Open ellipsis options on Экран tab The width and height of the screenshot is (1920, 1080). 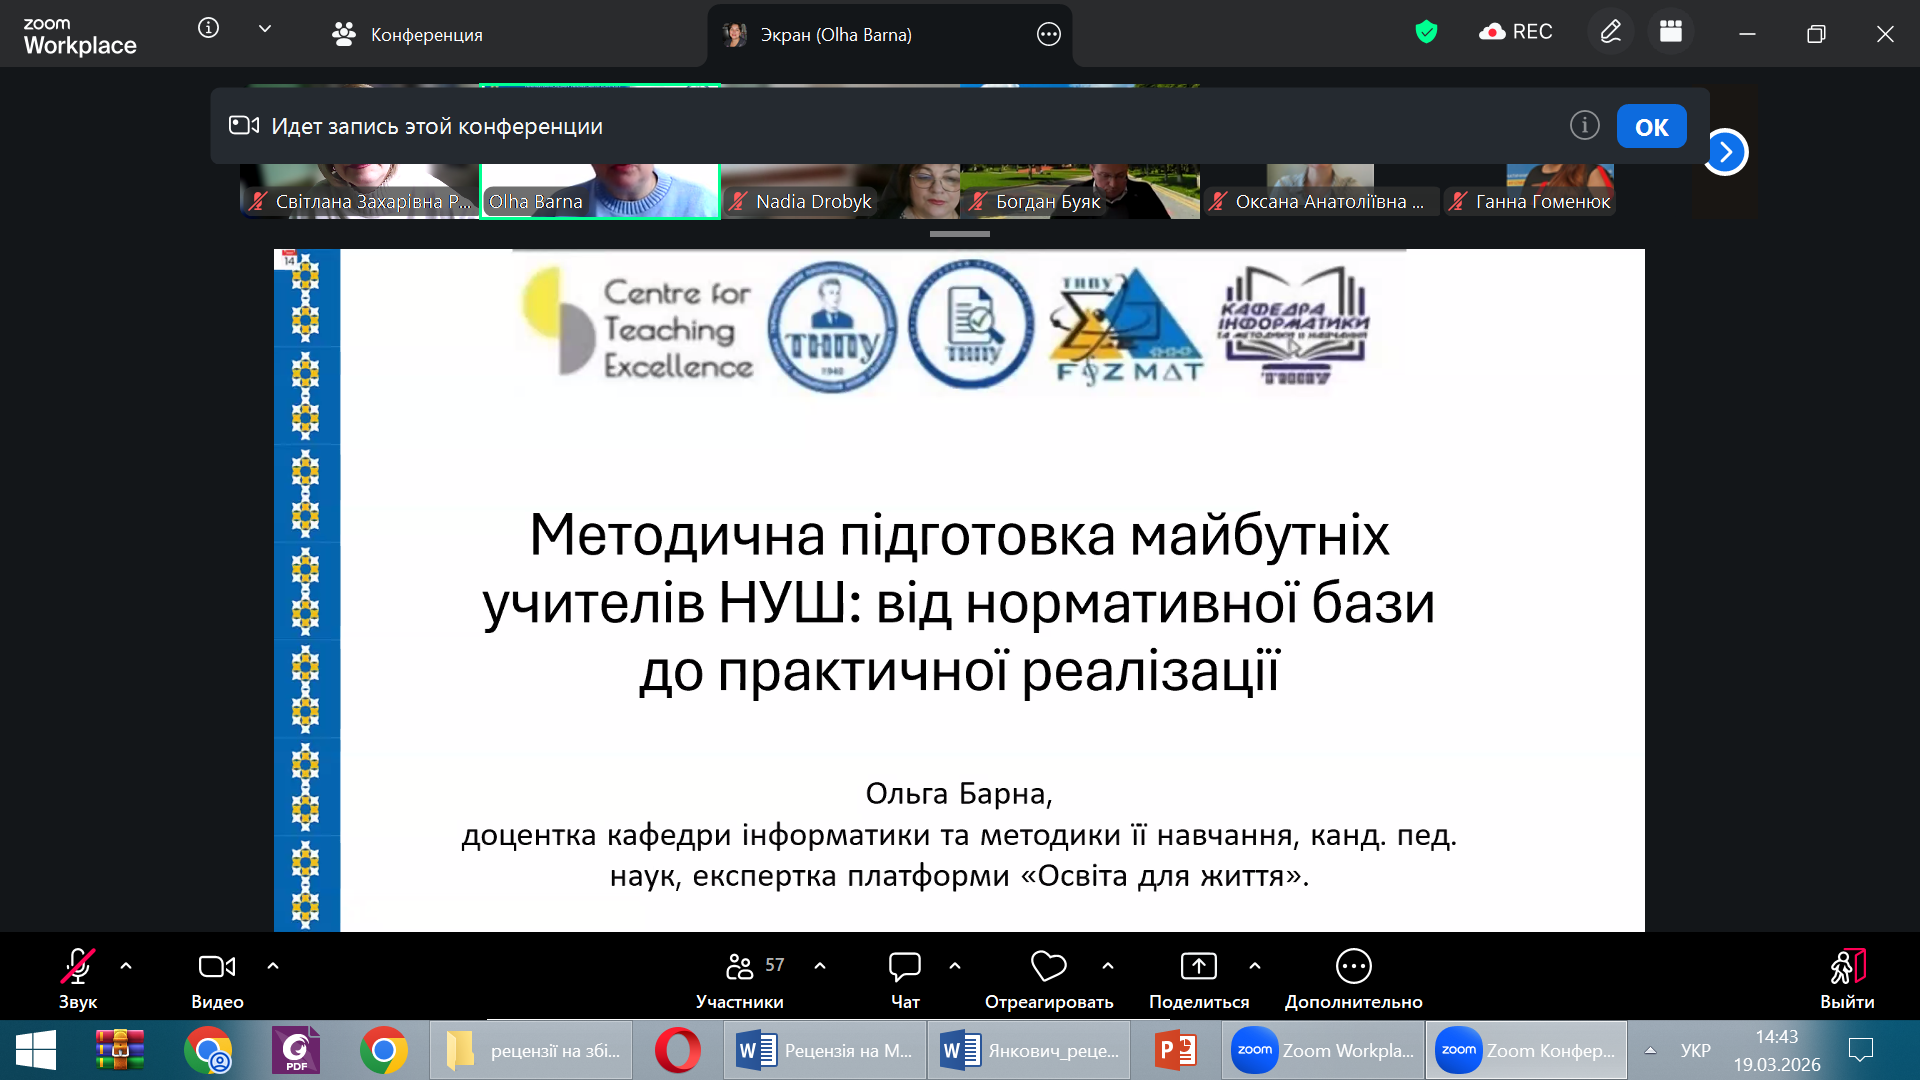pos(1049,35)
